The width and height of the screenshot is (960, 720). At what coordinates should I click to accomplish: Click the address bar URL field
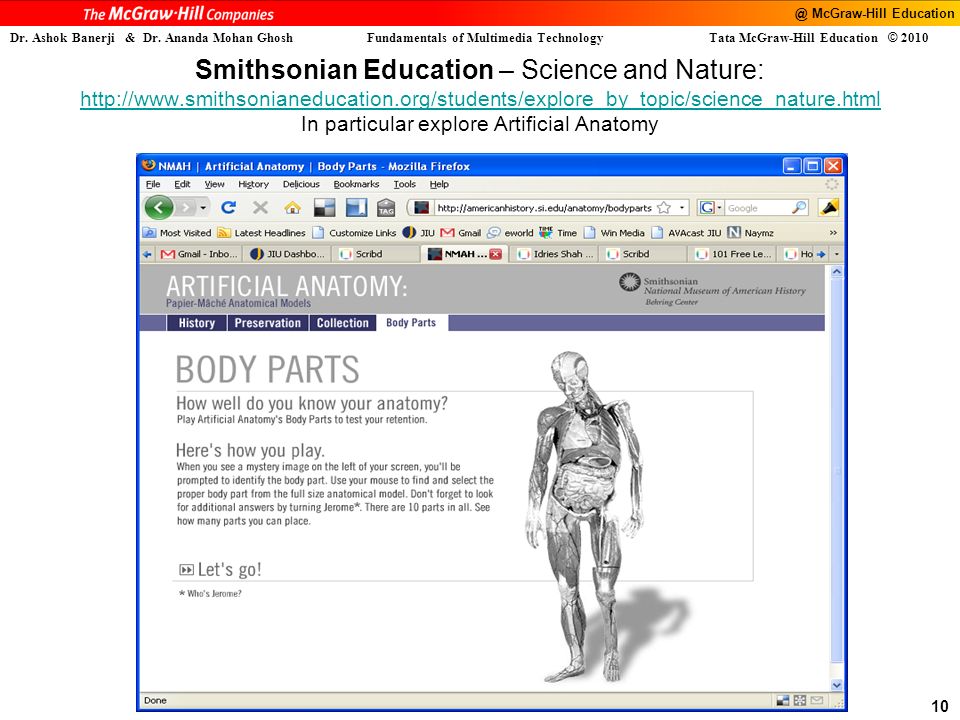click(x=544, y=208)
